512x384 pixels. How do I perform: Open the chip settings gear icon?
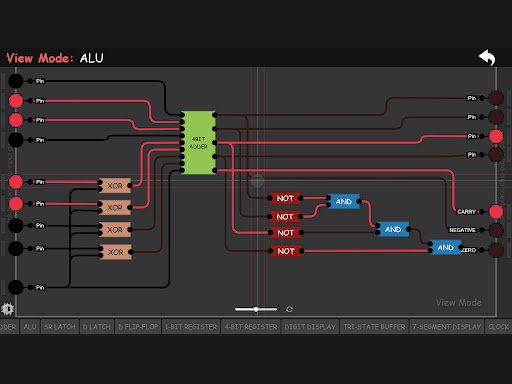pyautogui.click(x=7, y=309)
